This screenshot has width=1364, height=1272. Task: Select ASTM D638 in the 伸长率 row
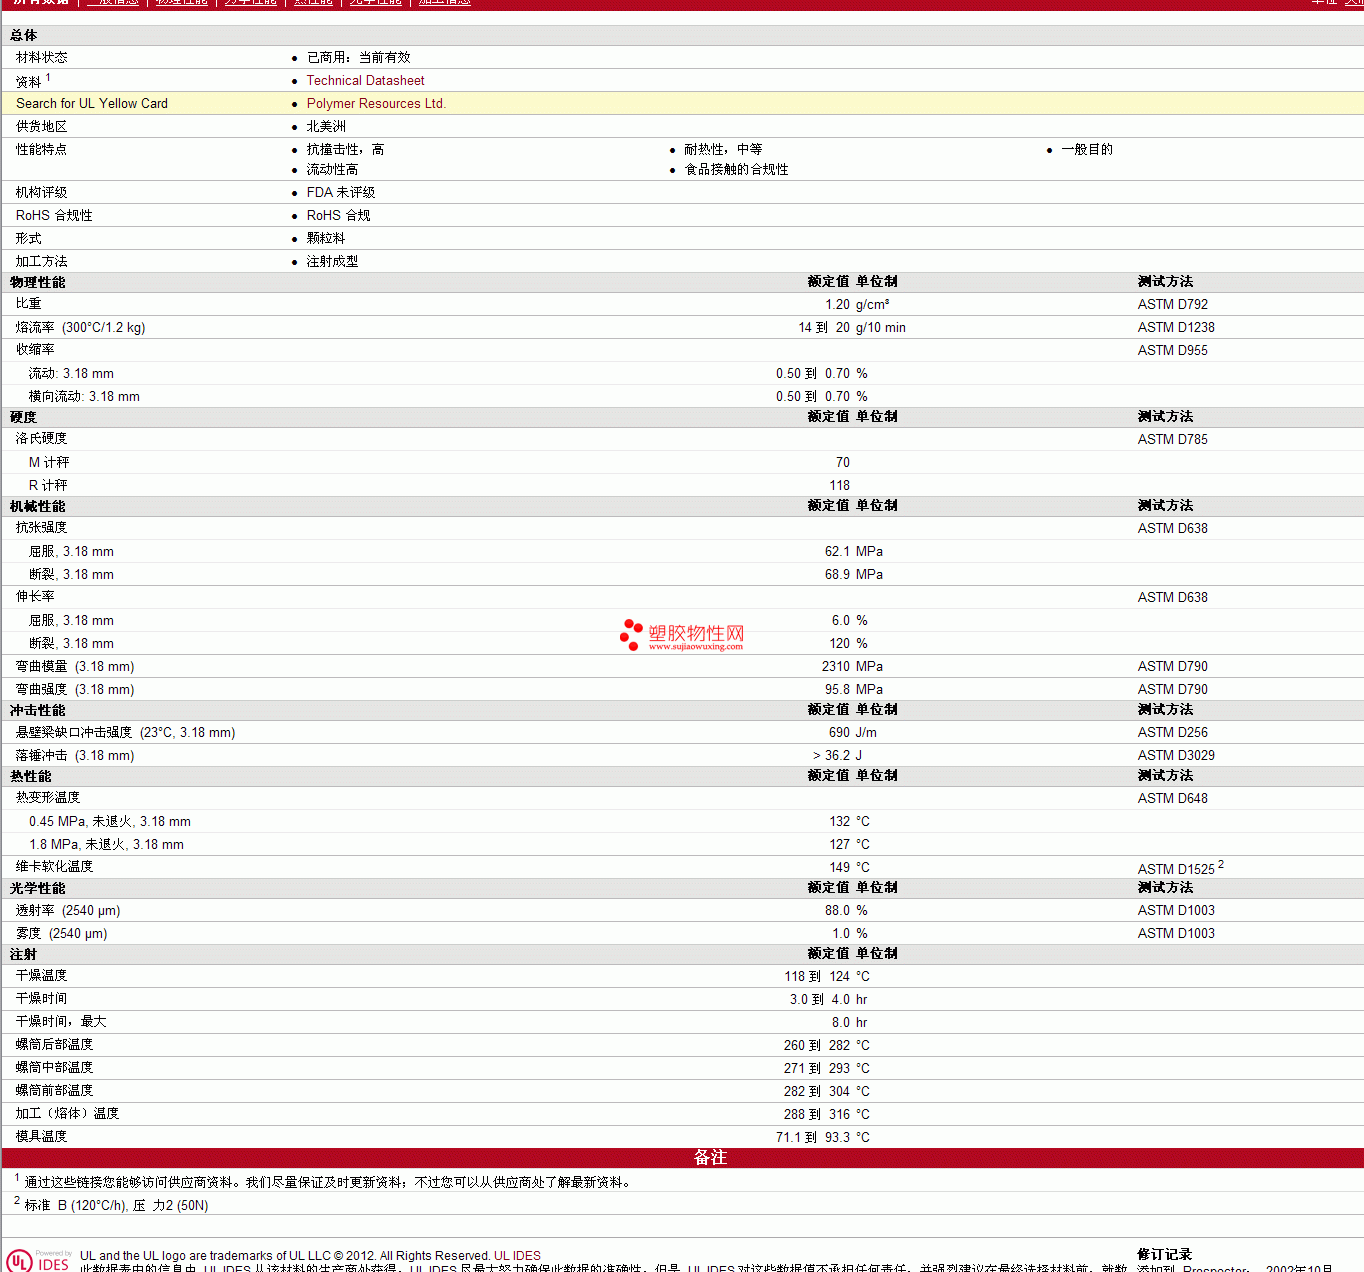coord(1173,598)
